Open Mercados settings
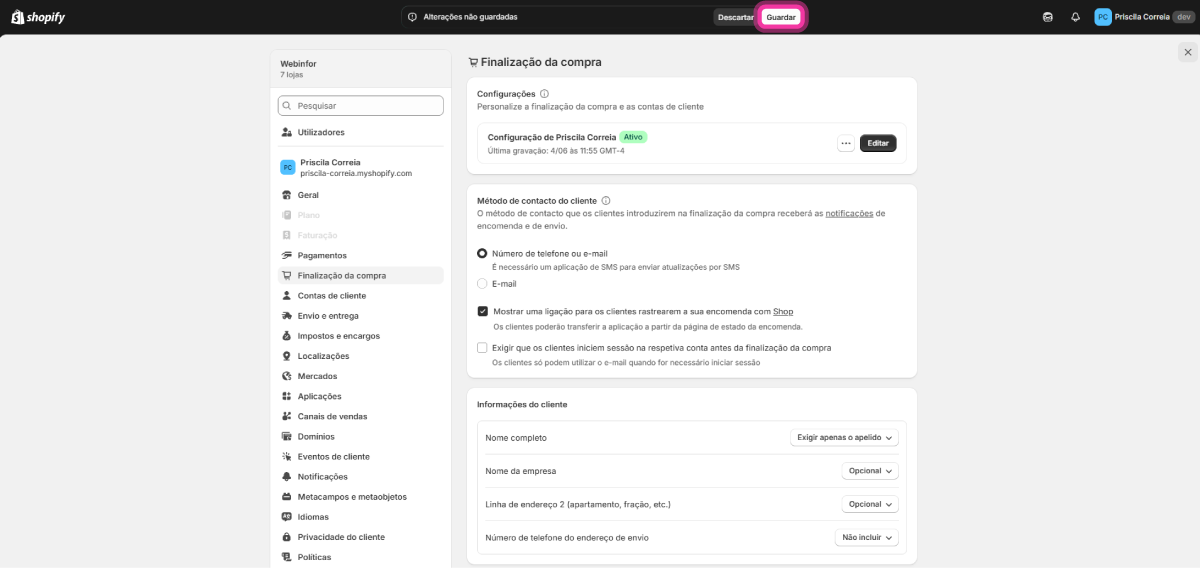The image size is (1200, 568). coord(360,376)
